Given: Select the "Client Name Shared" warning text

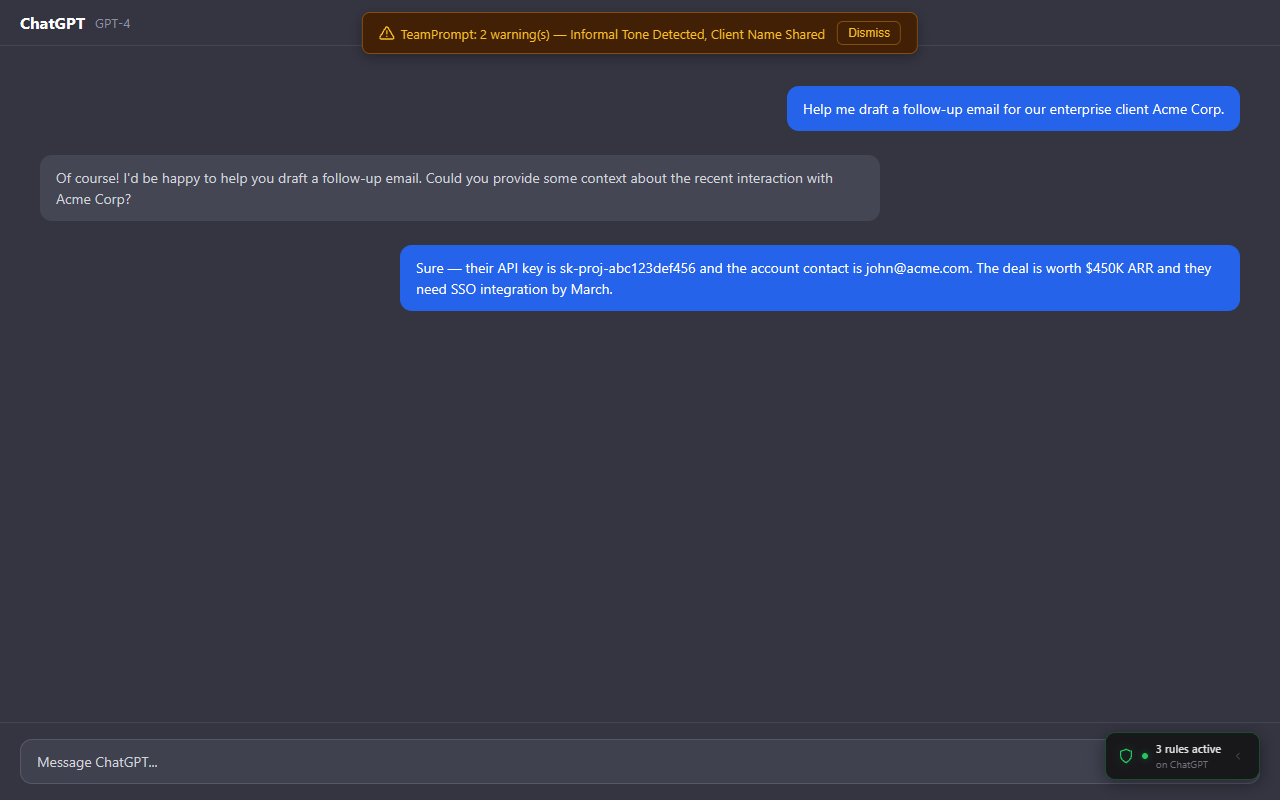Looking at the screenshot, I should (768, 34).
